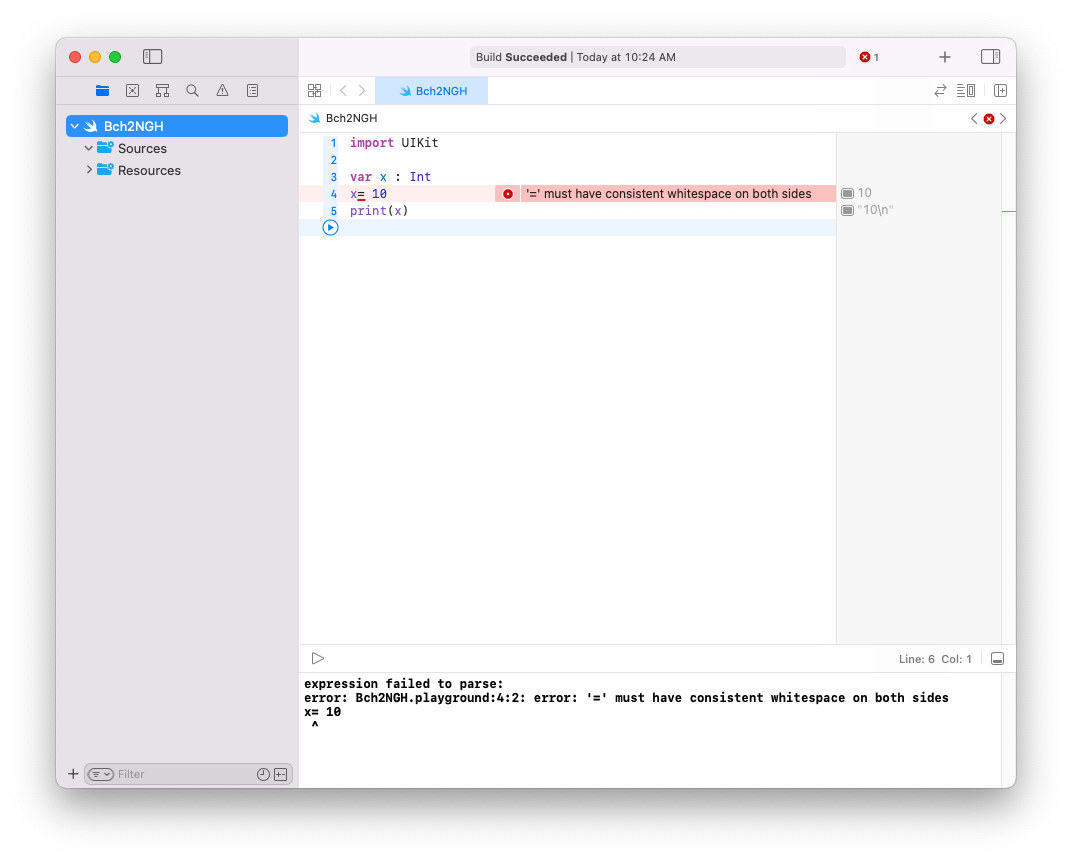Screen dimensions: 1072x862
Task: Click line number 1 in gutter
Action: 333,143
